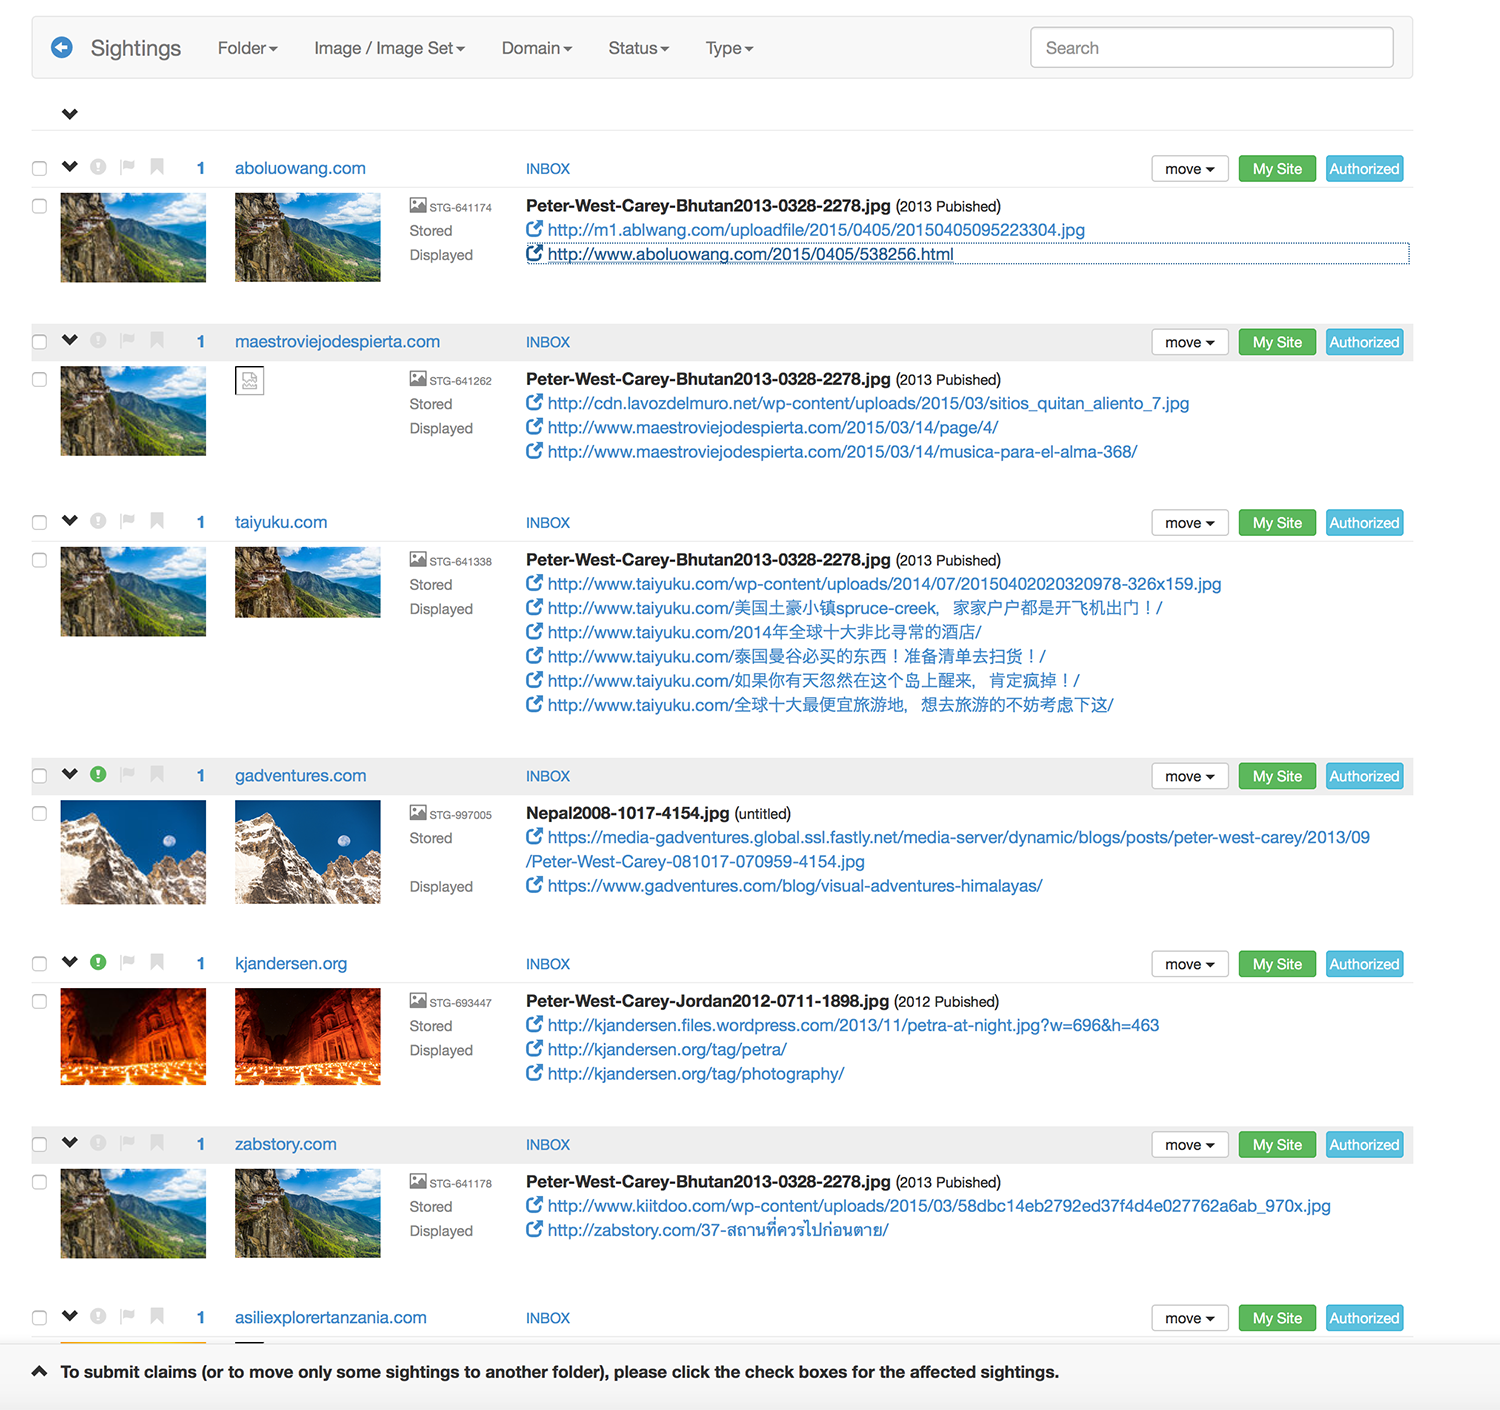
Task: Click the INBOX label in asiliexplorertanzania.com row
Action: pos(548,1318)
